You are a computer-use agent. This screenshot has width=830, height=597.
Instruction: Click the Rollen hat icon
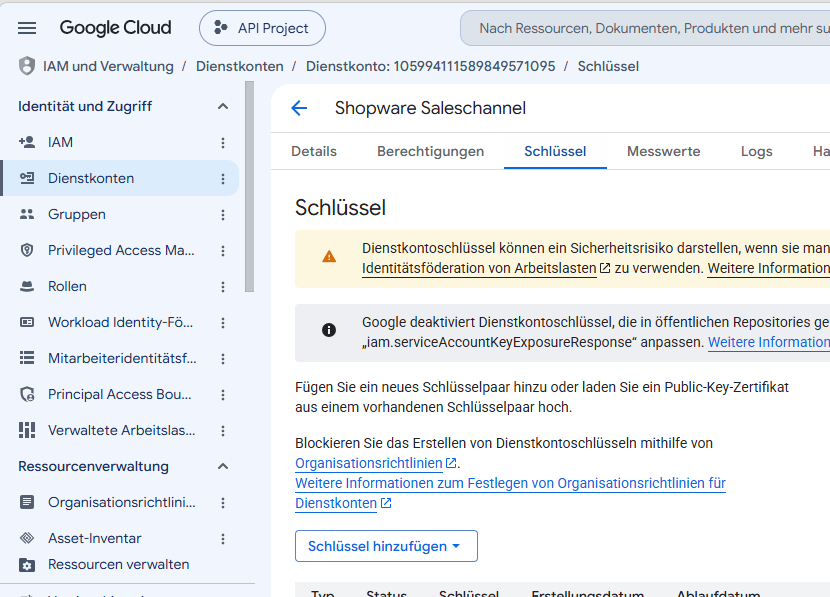27,286
